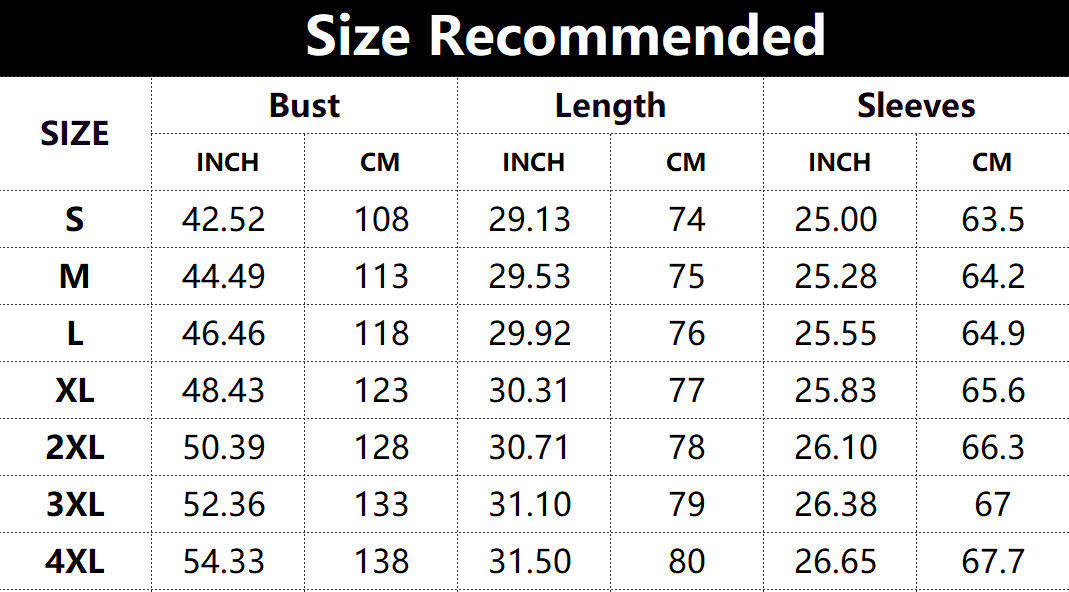Select the 3XL size row label
Screen dimensions: 1069x592
pyautogui.click(x=75, y=504)
